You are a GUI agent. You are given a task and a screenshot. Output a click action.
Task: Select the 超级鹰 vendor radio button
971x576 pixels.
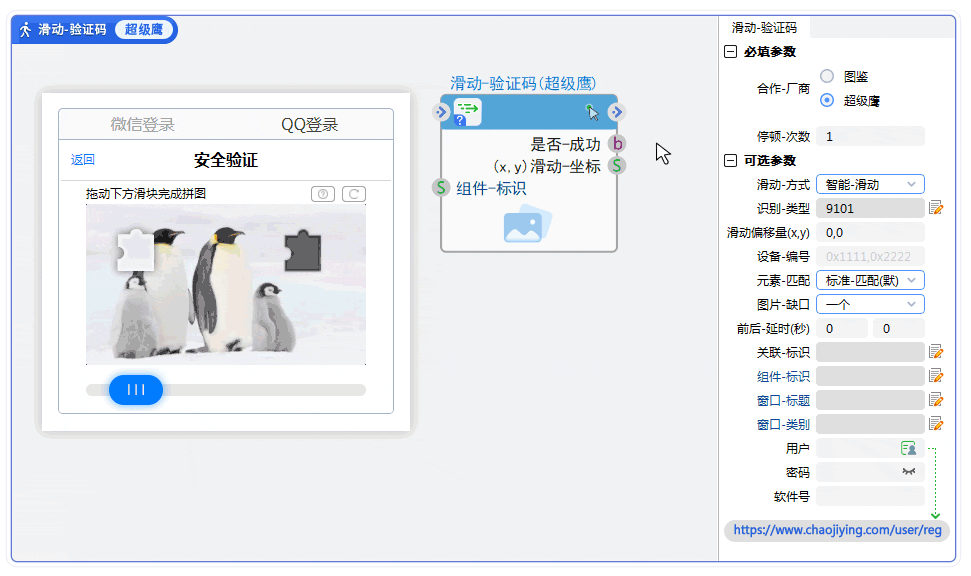827,100
